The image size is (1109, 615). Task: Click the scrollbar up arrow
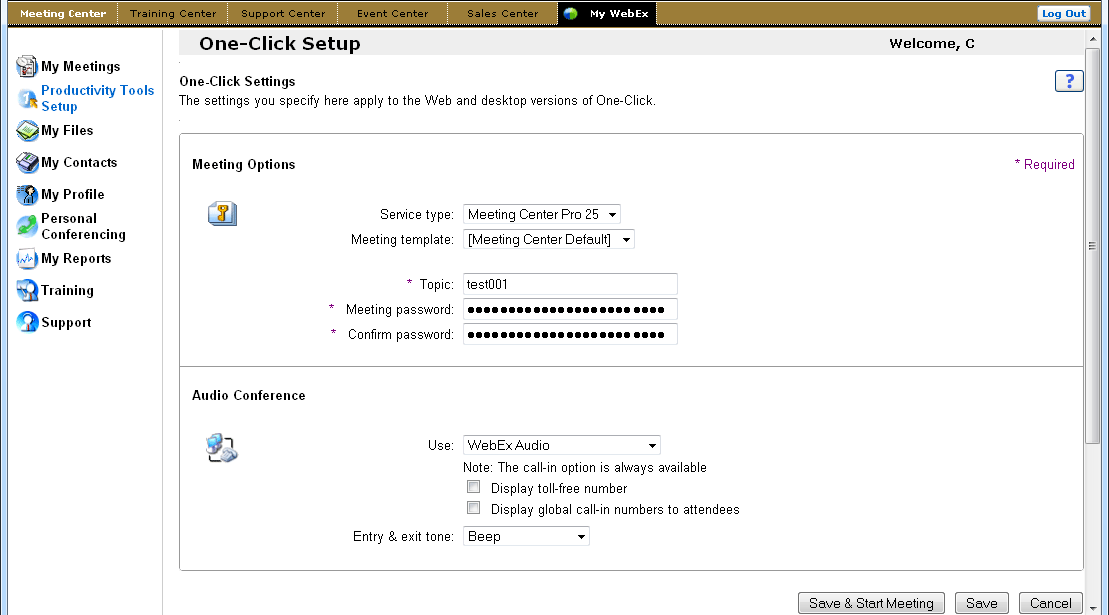[1093, 39]
